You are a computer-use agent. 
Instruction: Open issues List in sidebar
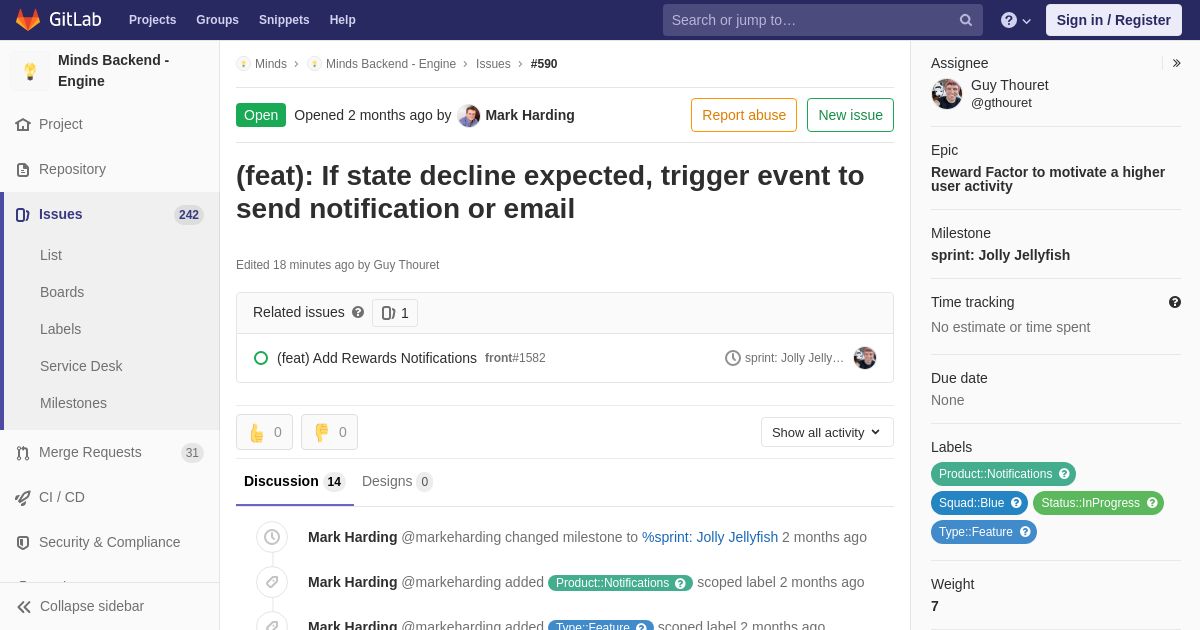click(51, 256)
